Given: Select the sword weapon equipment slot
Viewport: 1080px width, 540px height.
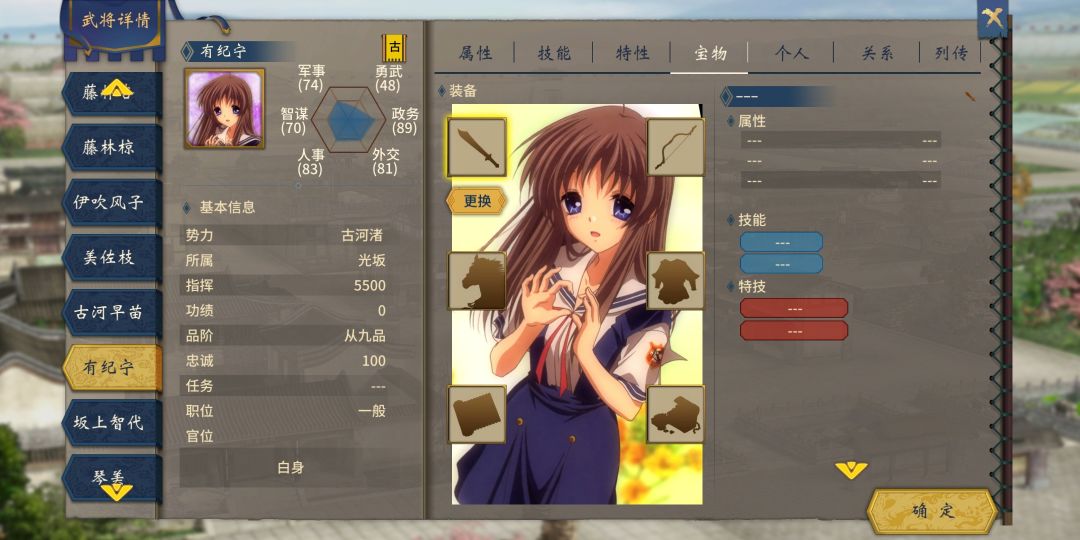Looking at the screenshot, I should [x=477, y=147].
